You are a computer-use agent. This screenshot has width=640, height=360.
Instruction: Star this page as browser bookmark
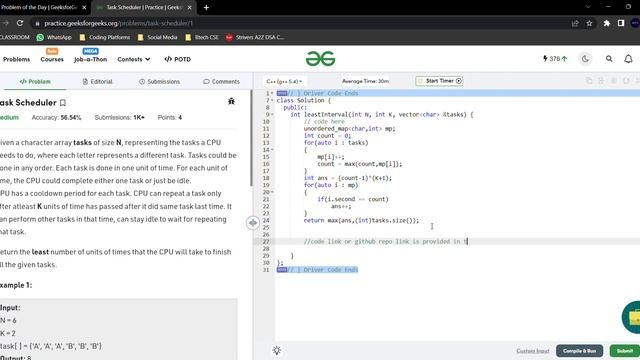(589, 23)
